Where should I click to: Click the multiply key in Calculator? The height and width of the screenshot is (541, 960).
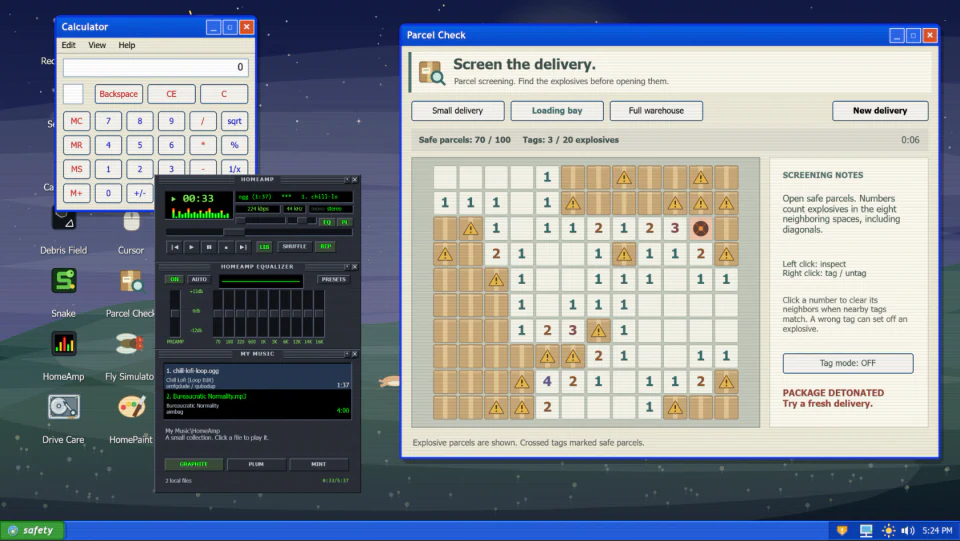(203, 145)
